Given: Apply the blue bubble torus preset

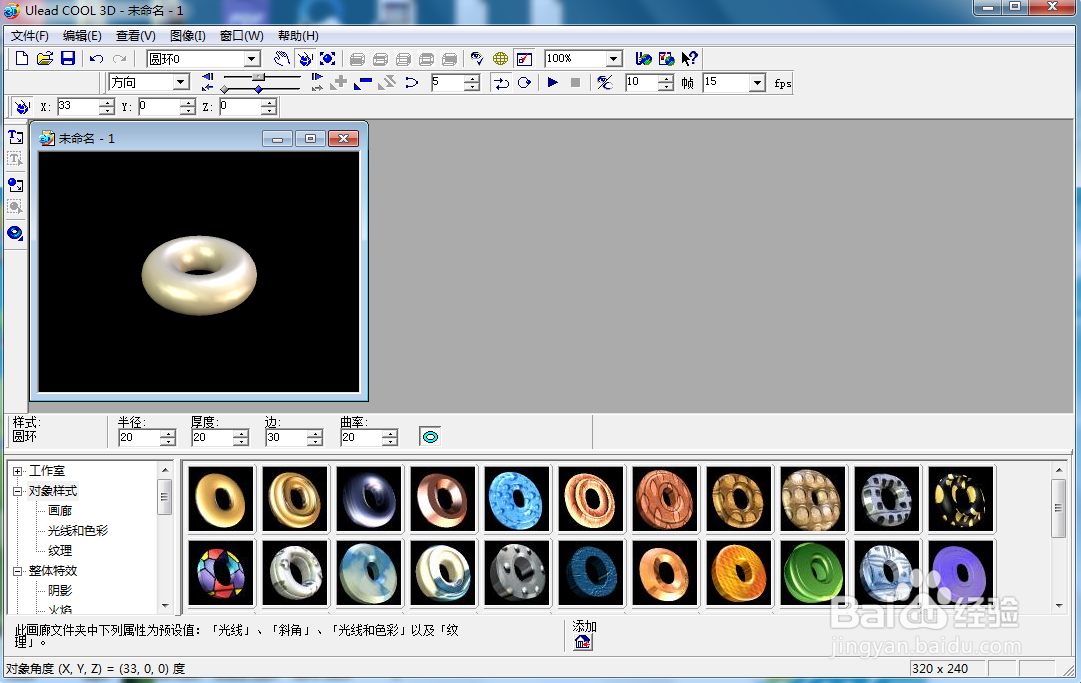Looking at the screenshot, I should click(517, 499).
